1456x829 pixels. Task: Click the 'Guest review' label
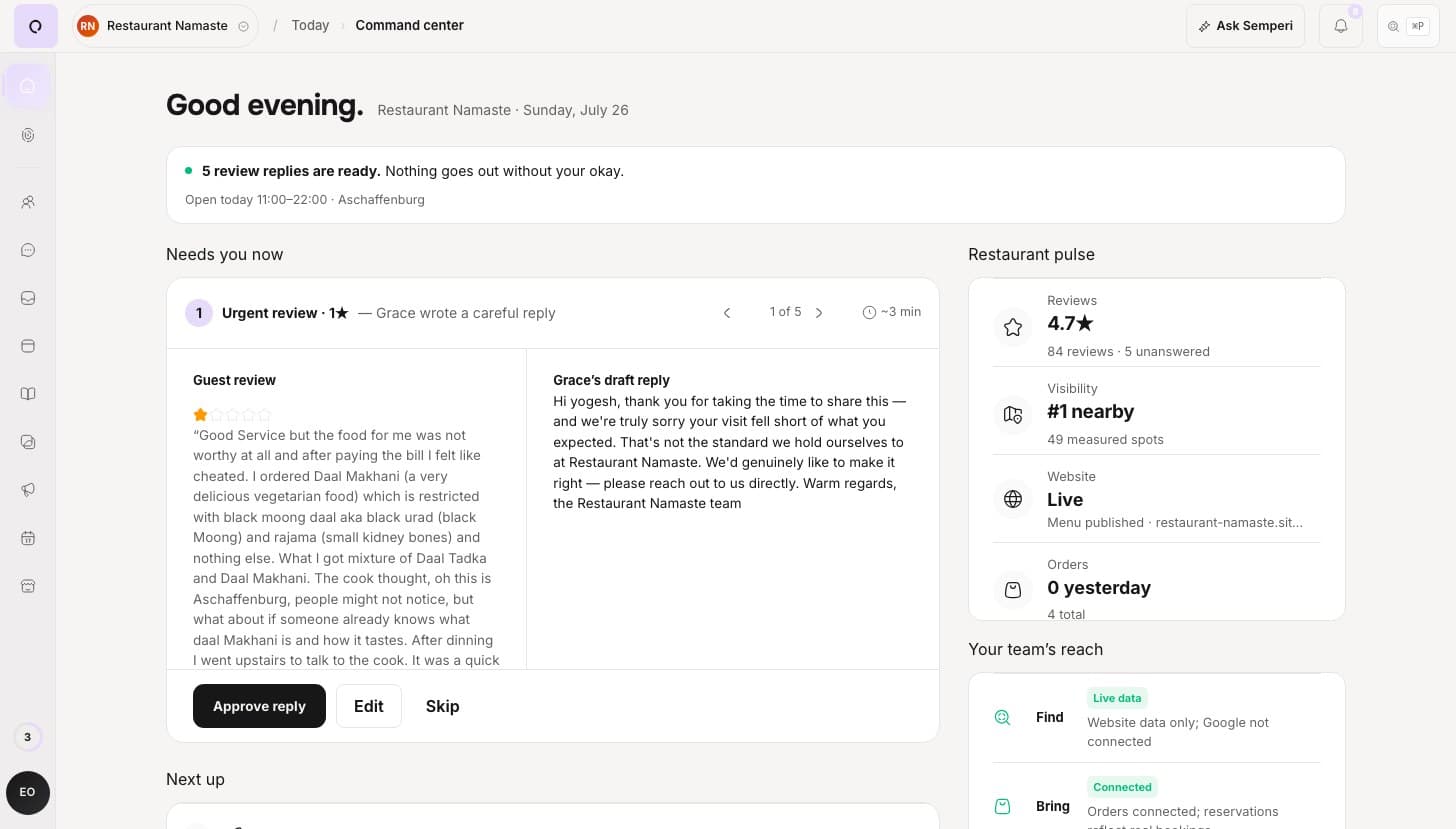[x=234, y=380]
